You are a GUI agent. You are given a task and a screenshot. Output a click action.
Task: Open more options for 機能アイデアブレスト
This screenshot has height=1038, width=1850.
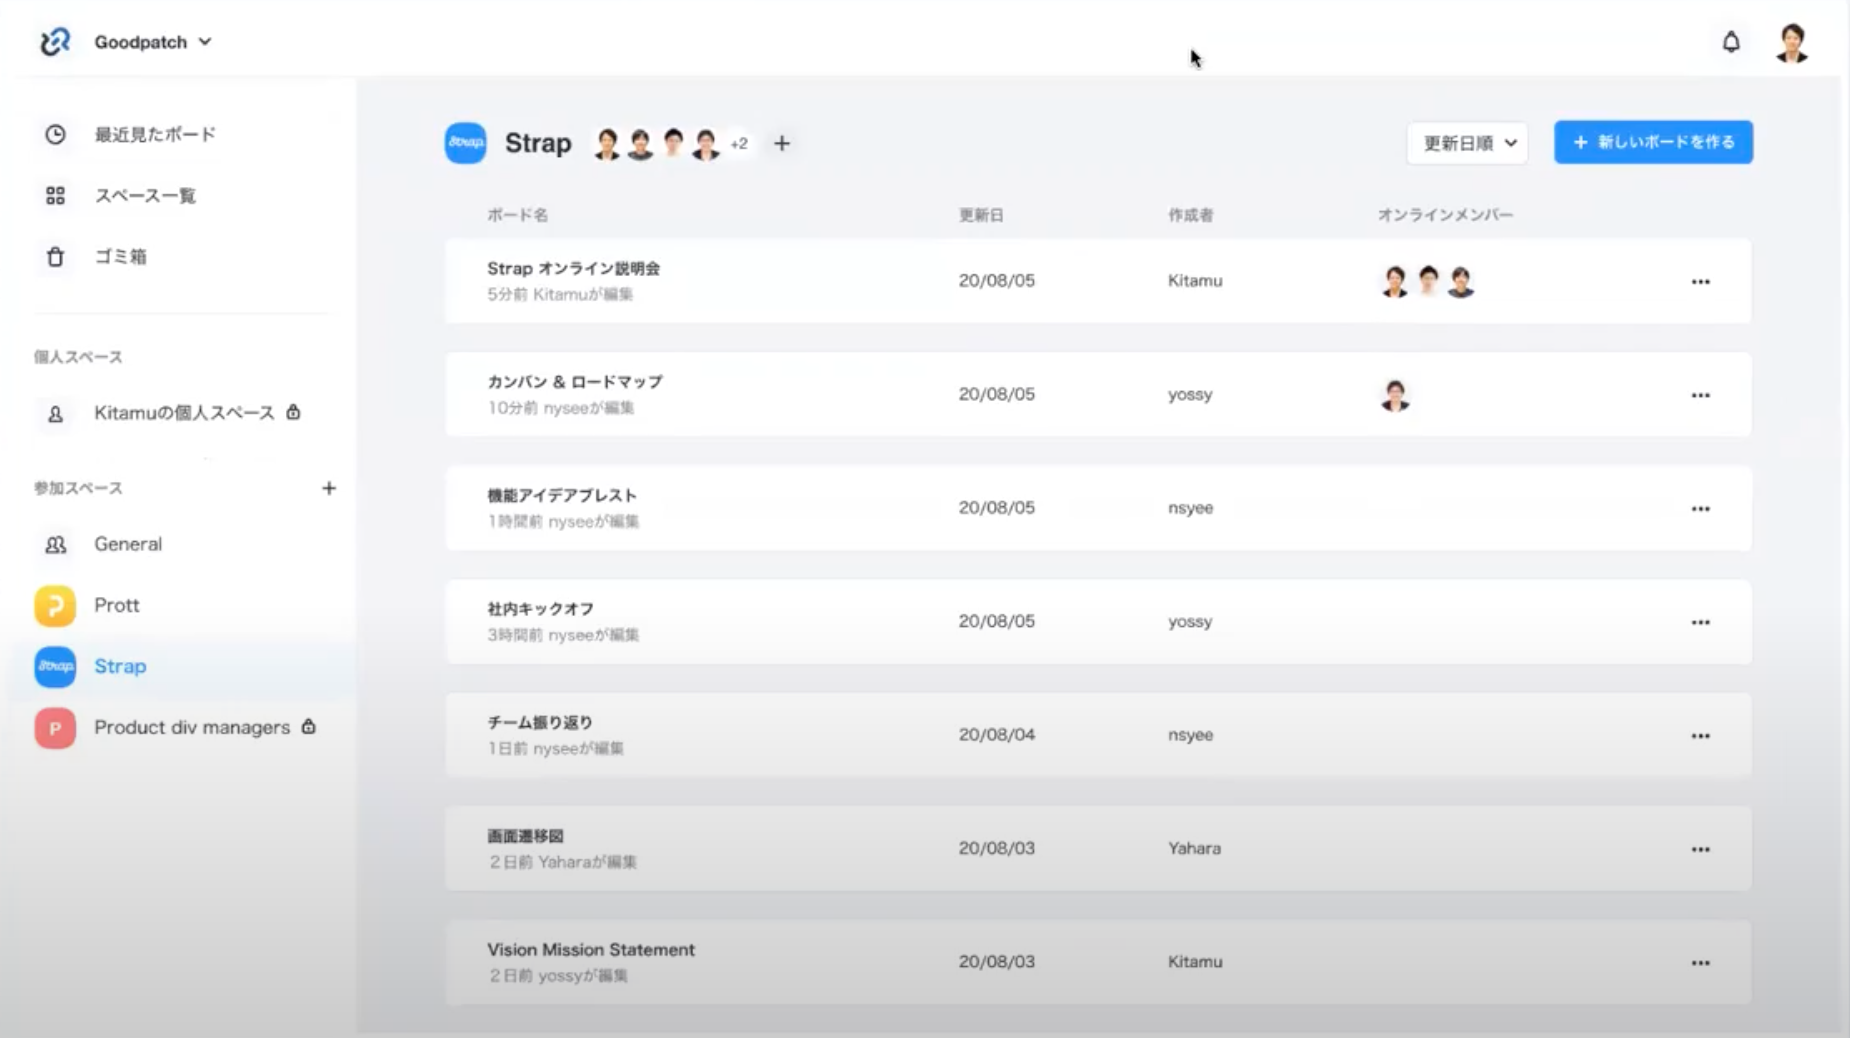(x=1701, y=509)
